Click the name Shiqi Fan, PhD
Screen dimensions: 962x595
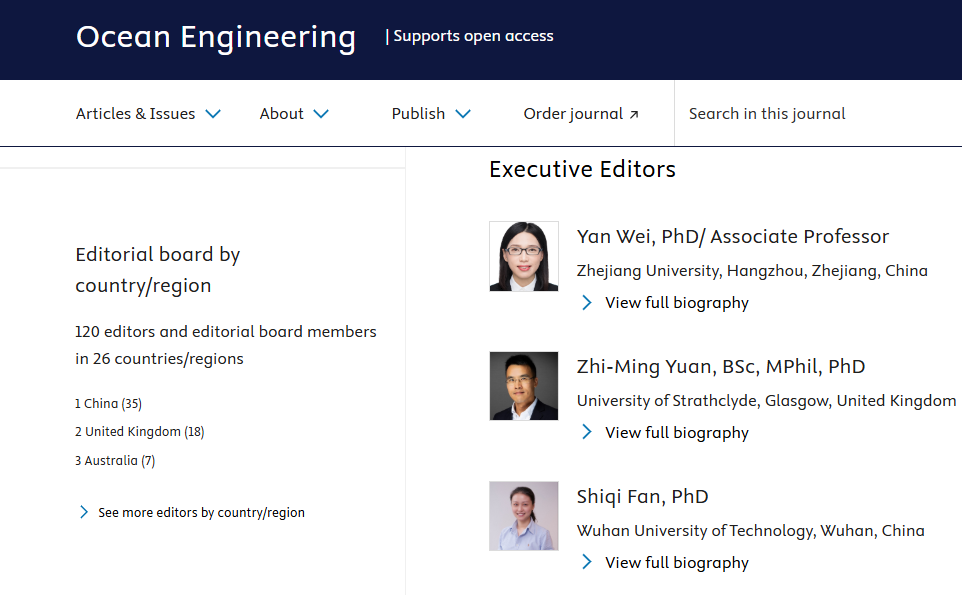(x=642, y=497)
